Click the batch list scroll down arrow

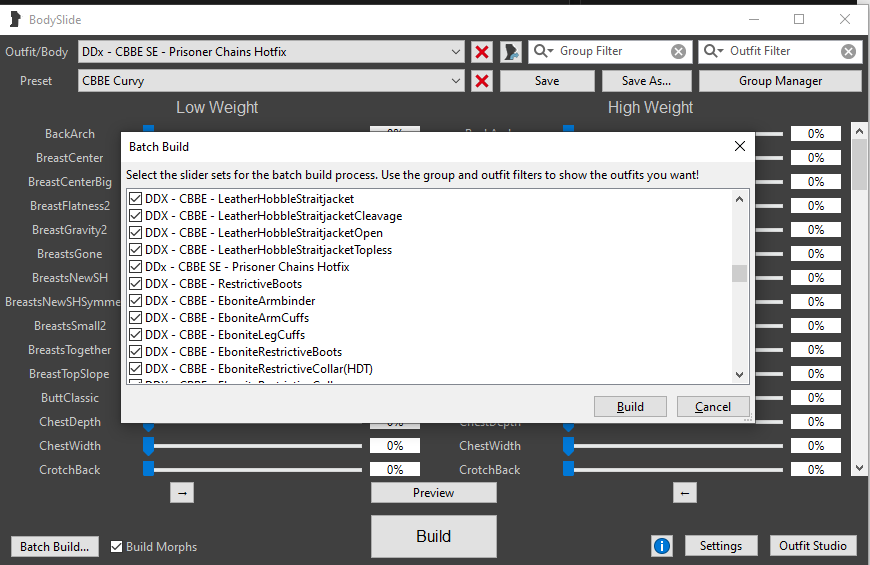739,375
